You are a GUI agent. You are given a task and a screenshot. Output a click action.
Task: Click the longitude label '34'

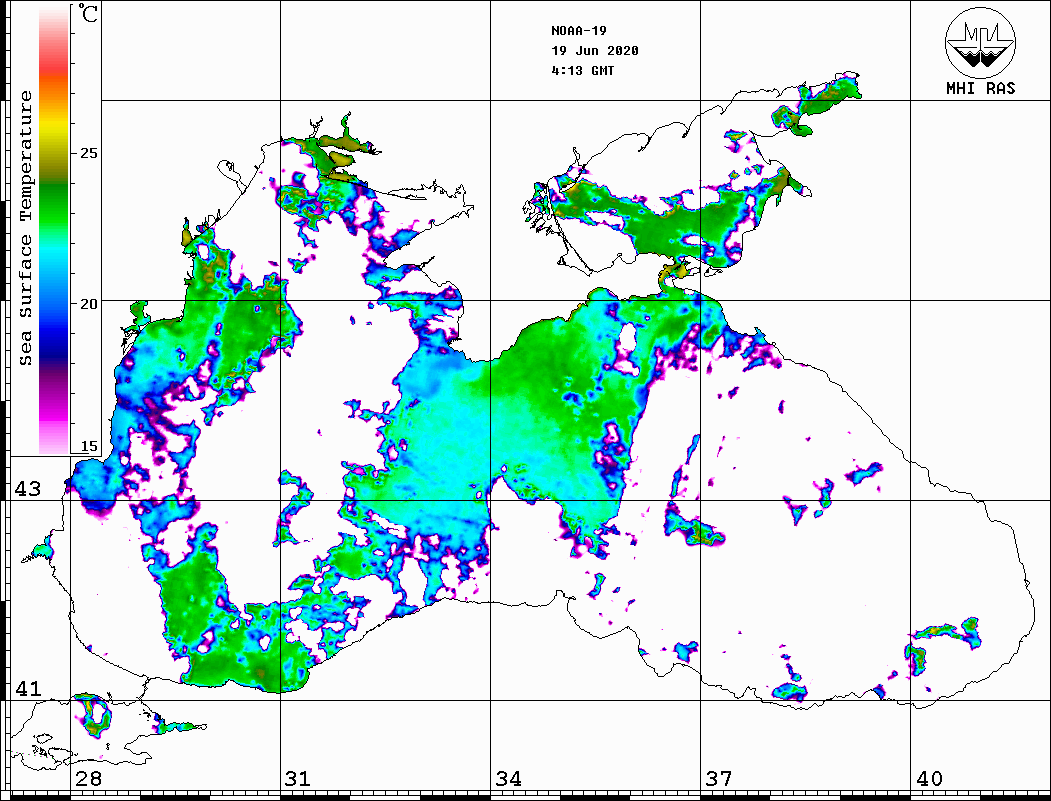coord(508,778)
